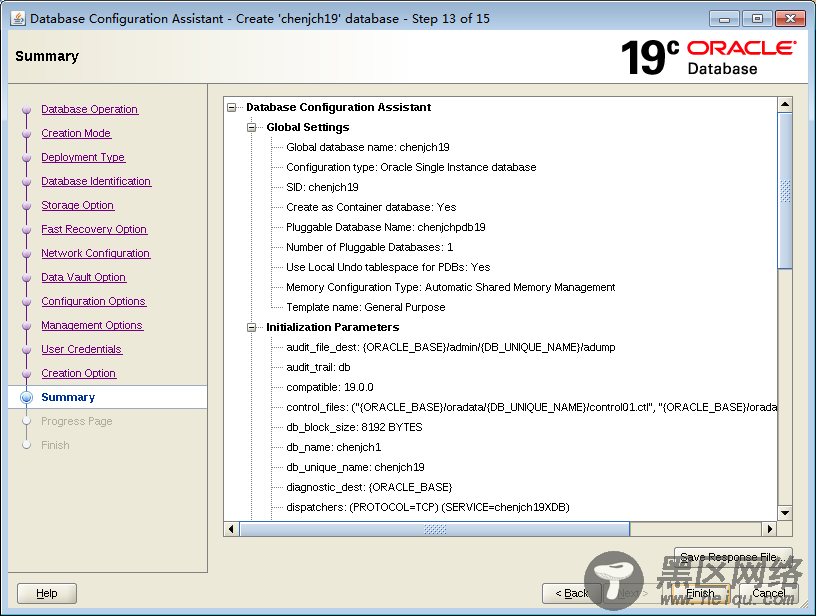Select the audit_trail: db row
This screenshot has width=816, height=616.
(x=318, y=367)
